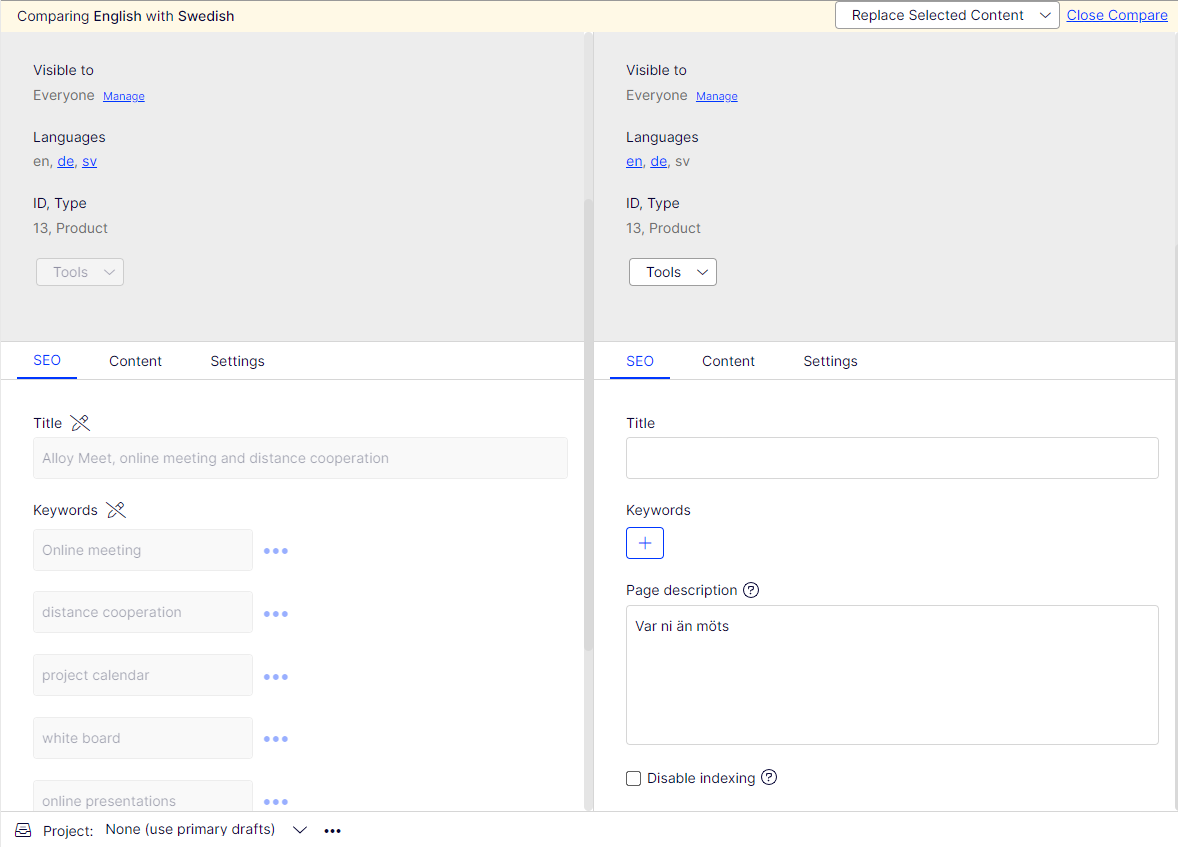Click the None (use primary drafts) project text
1178x847 pixels.
click(190, 829)
